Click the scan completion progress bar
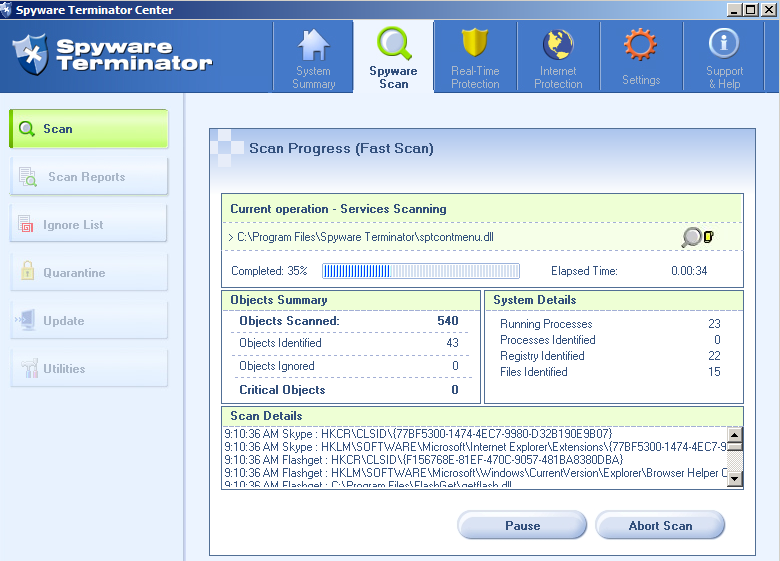This screenshot has width=780, height=561. click(x=421, y=271)
